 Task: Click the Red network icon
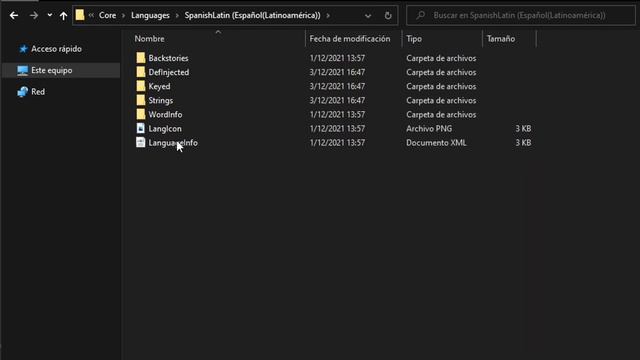tap(22, 92)
